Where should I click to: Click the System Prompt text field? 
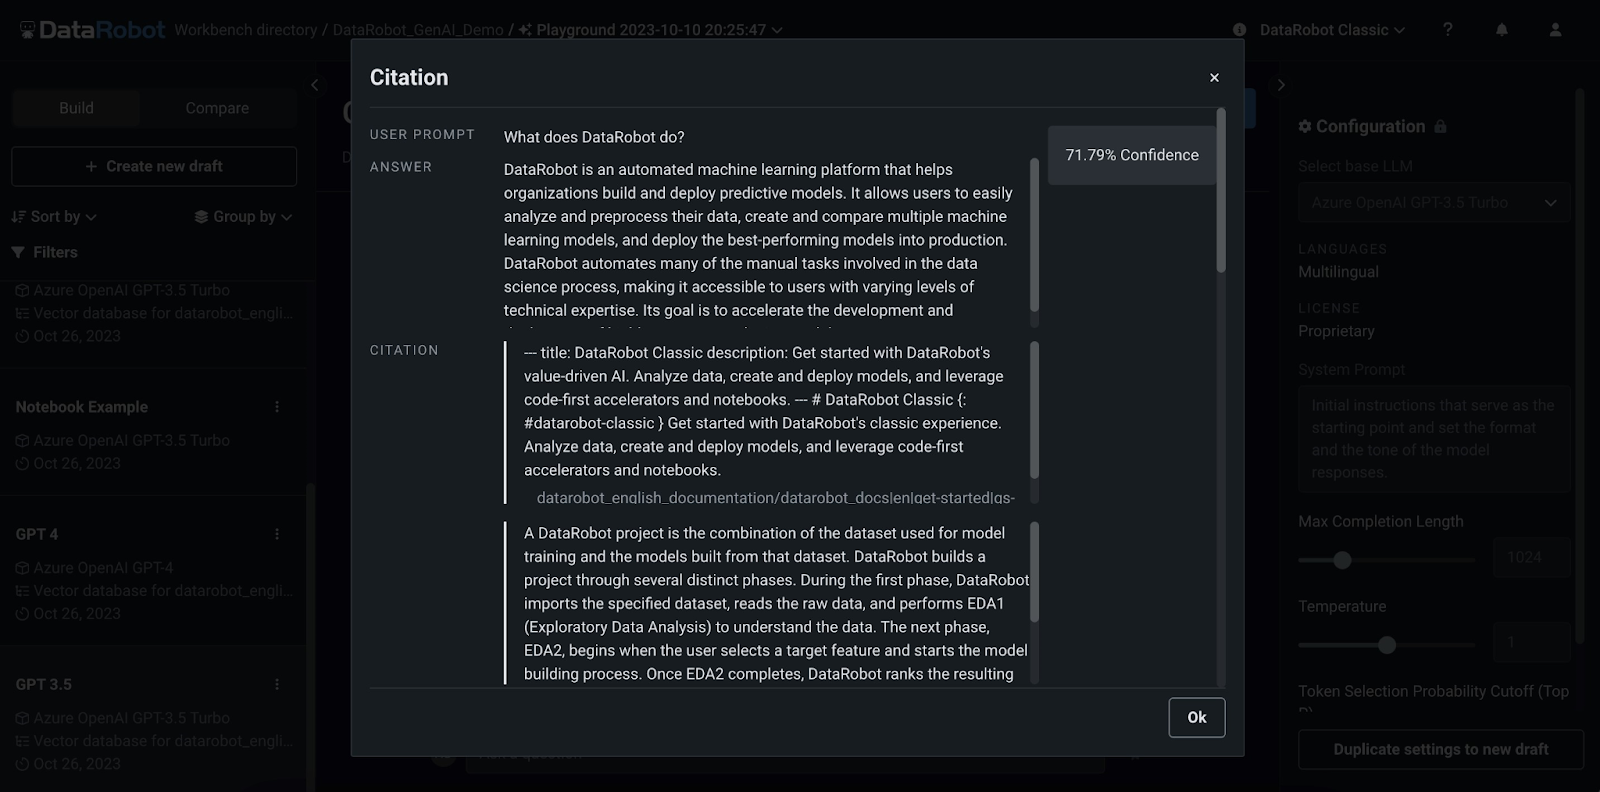[1433, 439]
